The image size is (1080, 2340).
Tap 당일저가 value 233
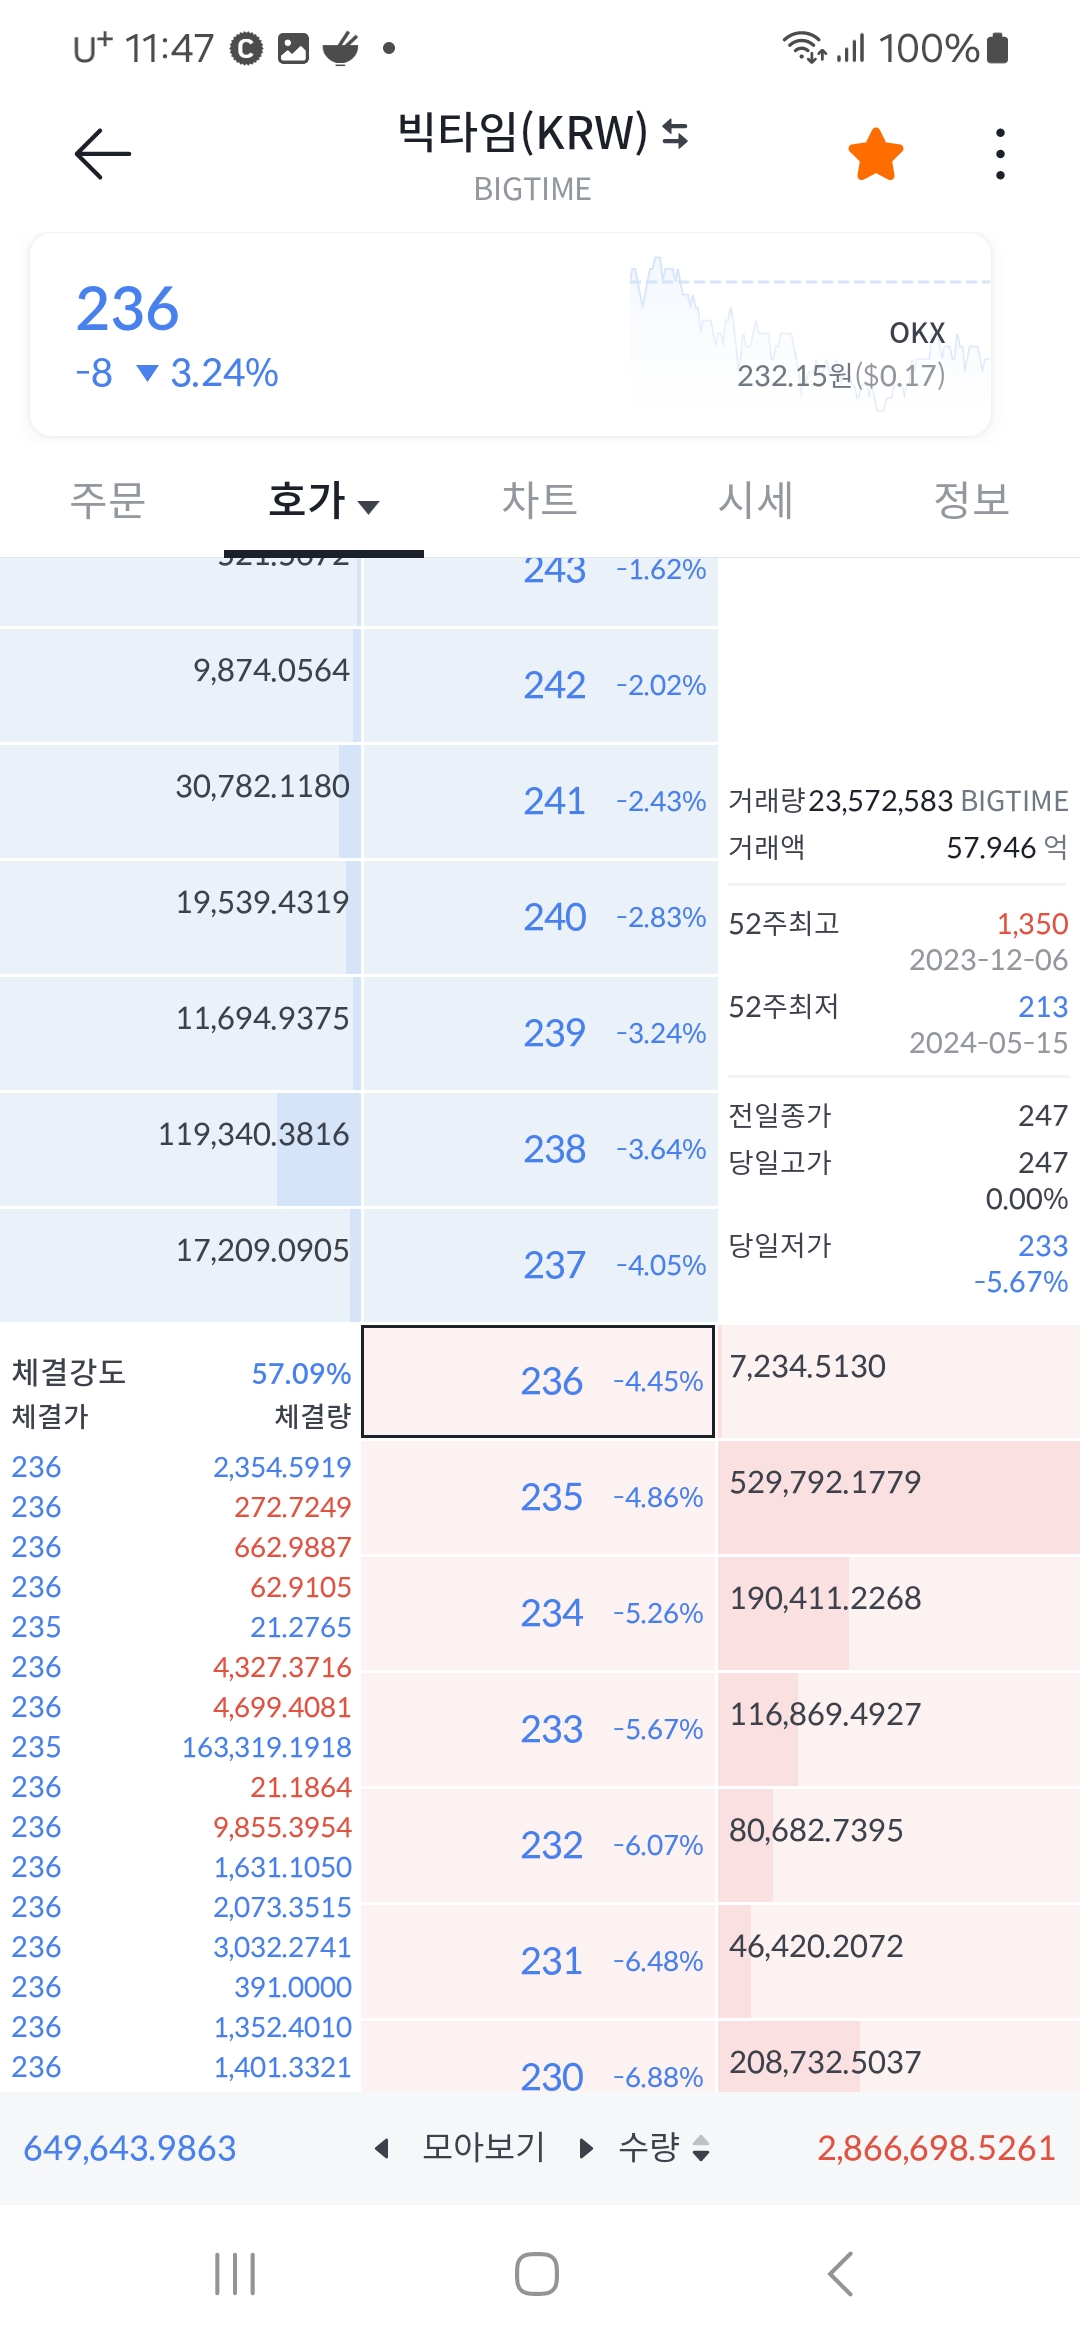[1043, 1246]
